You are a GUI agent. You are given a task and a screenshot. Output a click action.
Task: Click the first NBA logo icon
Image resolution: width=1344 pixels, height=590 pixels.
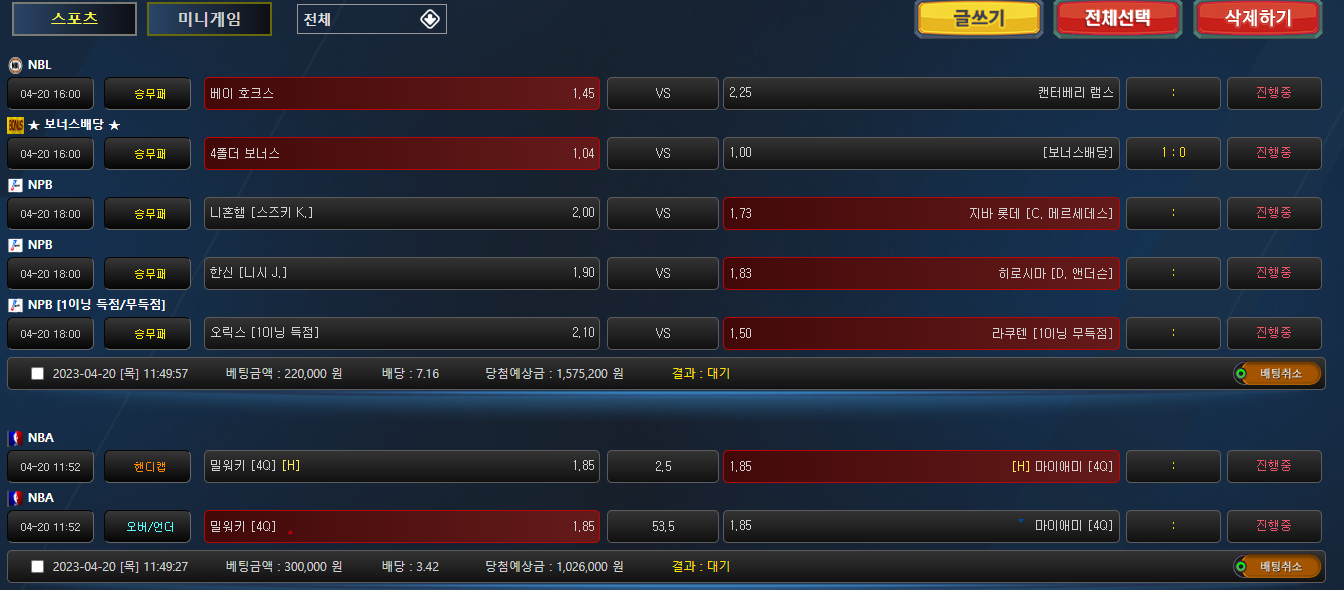pyautogui.click(x=15, y=437)
